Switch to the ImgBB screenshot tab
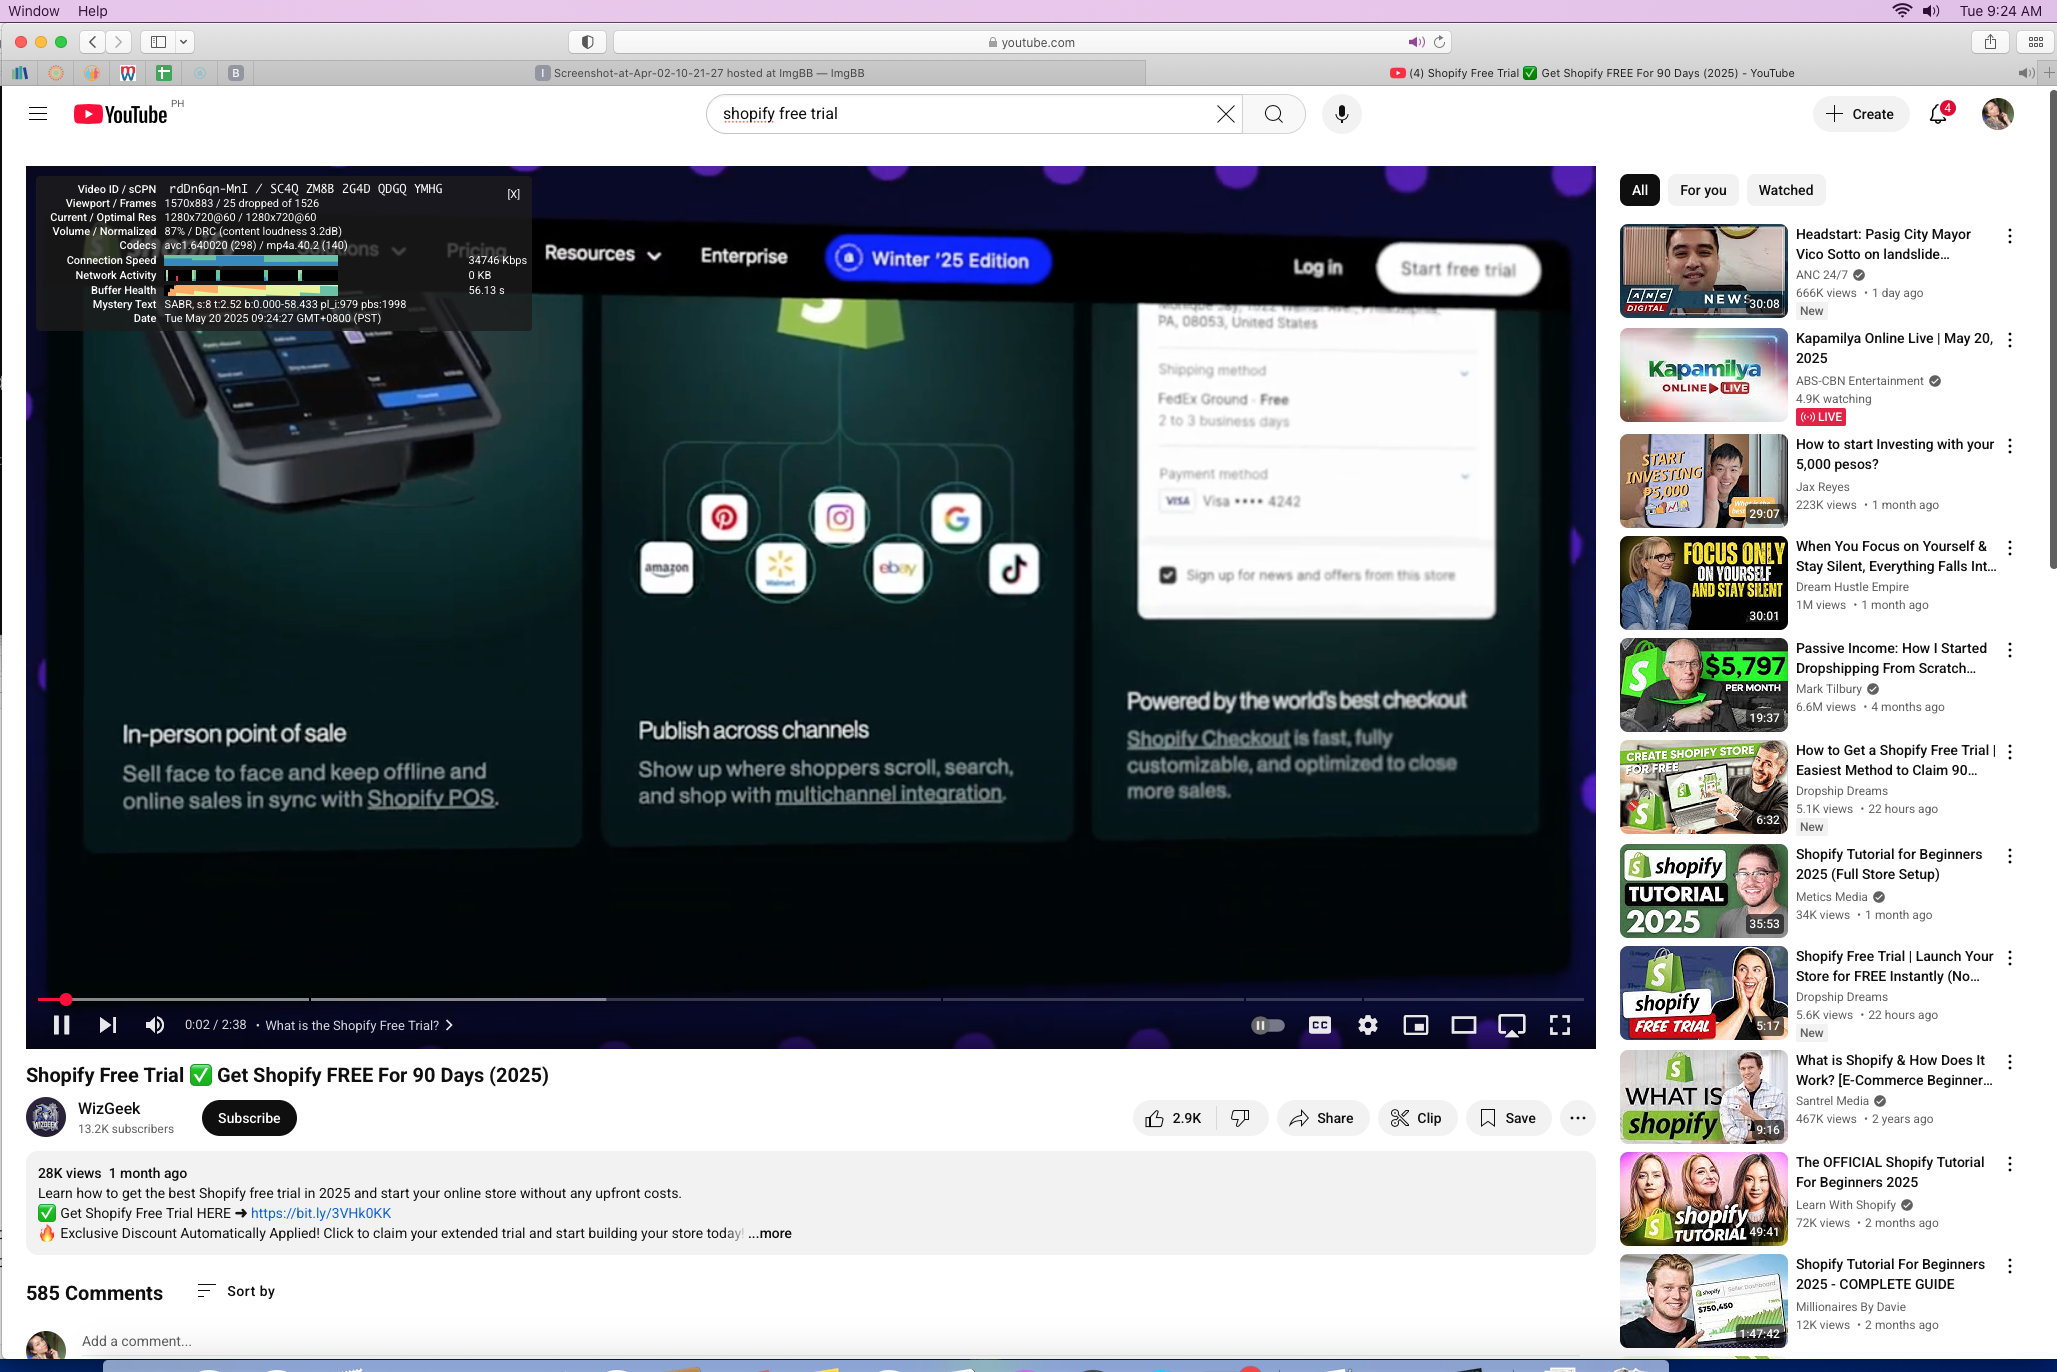The width and height of the screenshot is (2057, 1372). [x=700, y=73]
